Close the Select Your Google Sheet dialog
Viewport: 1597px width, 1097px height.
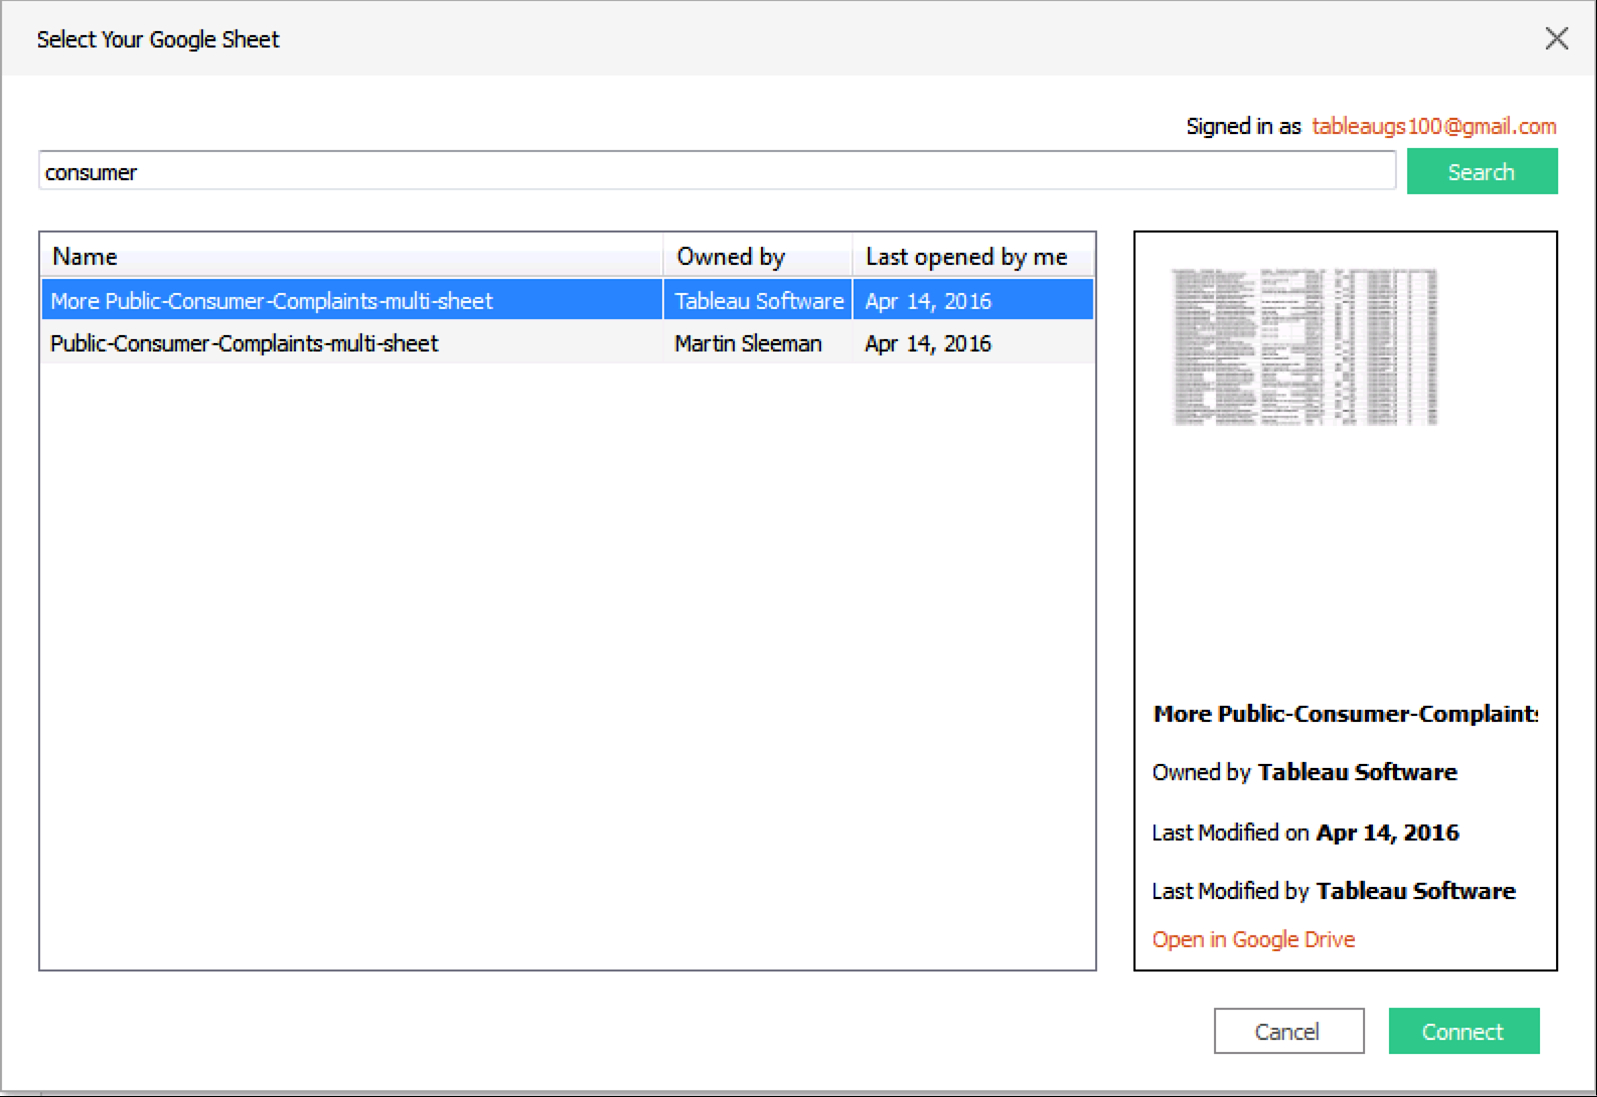coord(1556,39)
